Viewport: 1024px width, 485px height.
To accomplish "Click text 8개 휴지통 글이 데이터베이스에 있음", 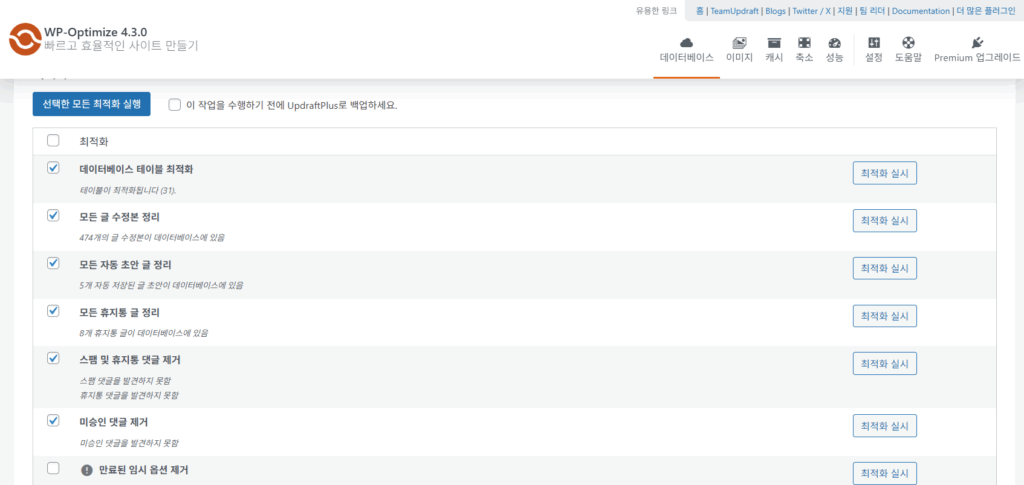I will (144, 333).
